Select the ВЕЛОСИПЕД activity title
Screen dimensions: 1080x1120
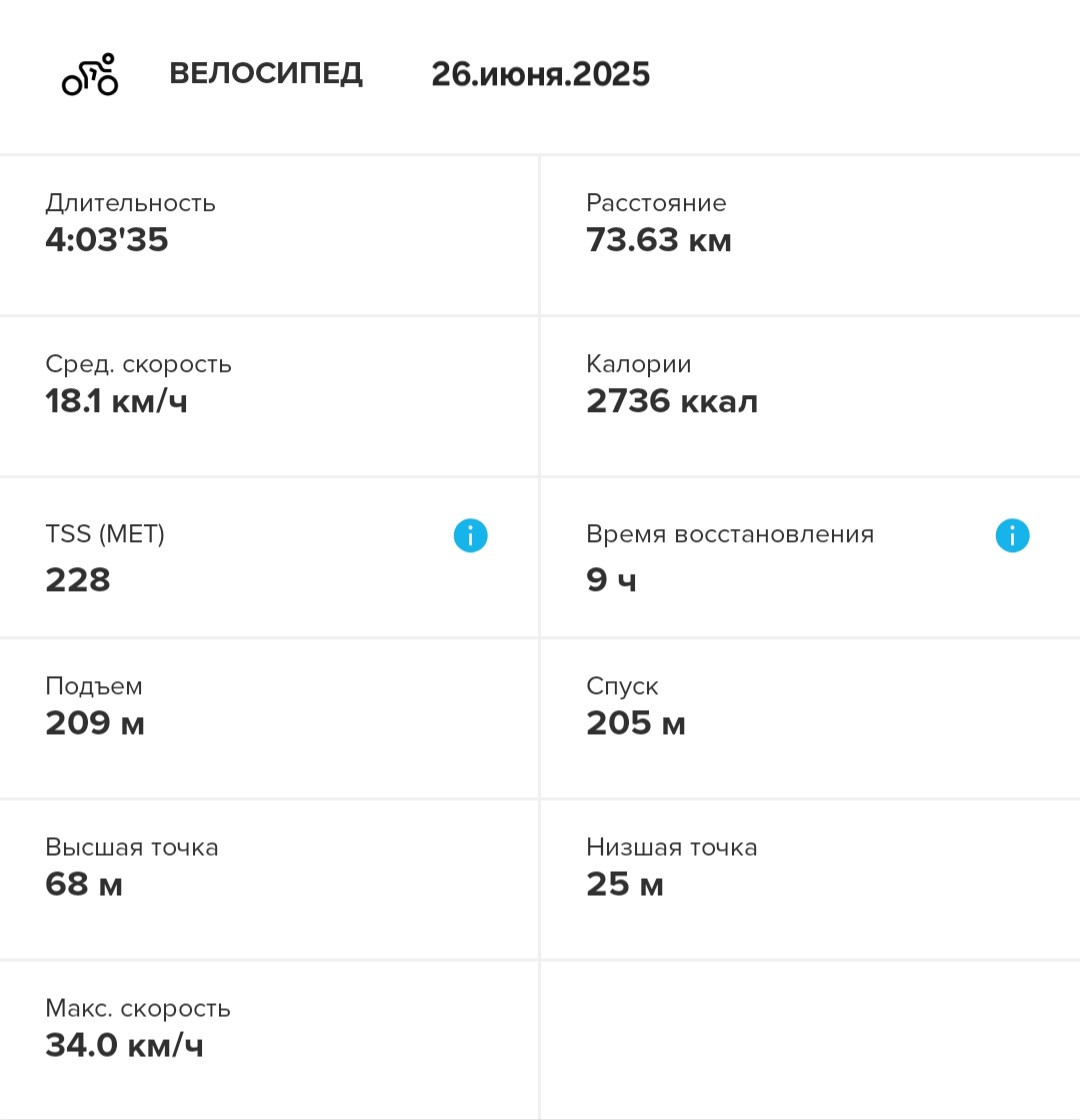pos(266,74)
